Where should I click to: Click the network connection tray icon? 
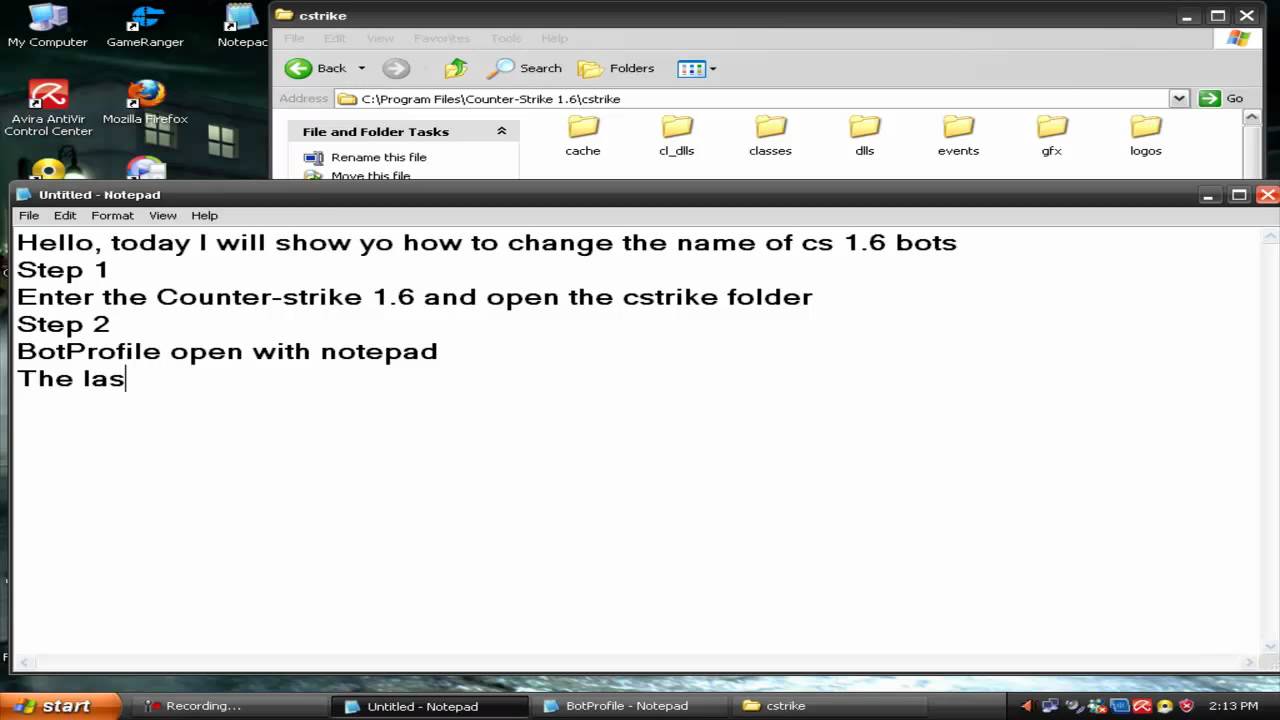point(1050,706)
